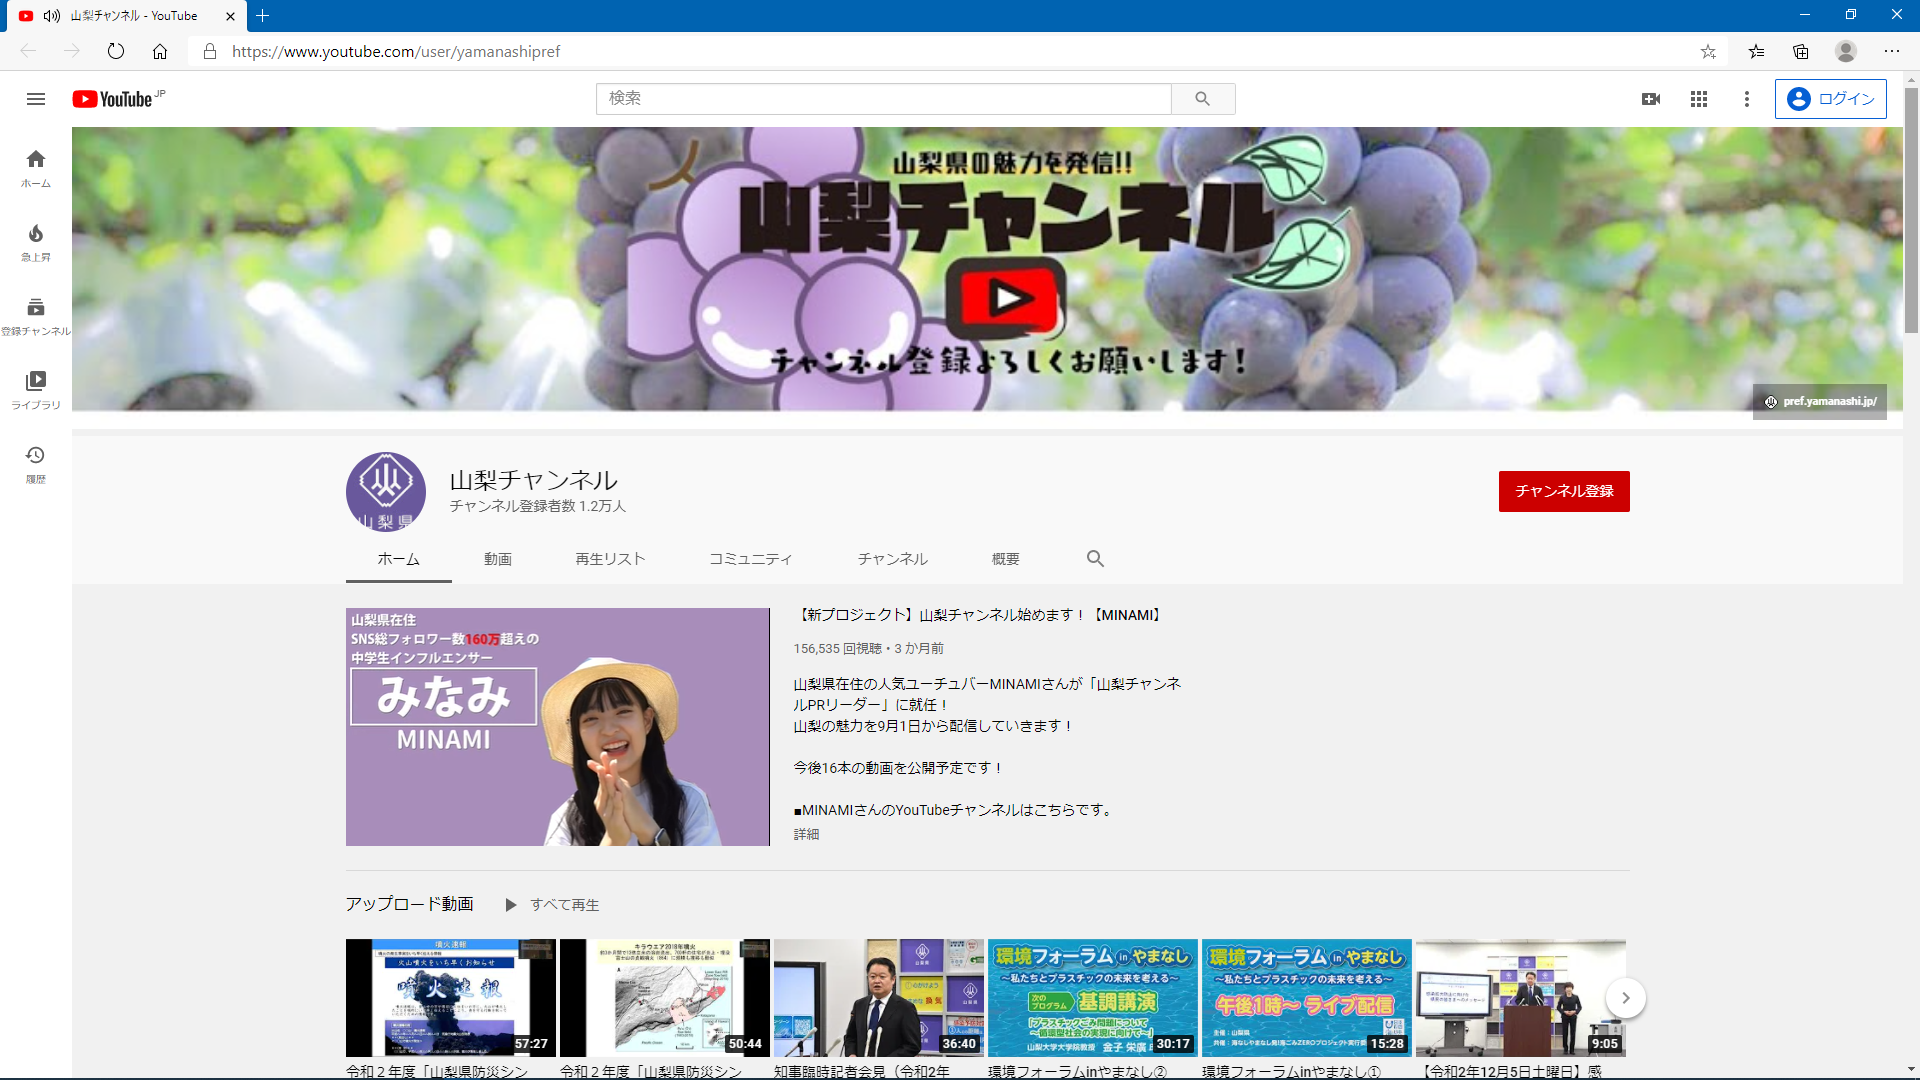Click the create video camera icon
Viewport: 1920px width, 1080px height.
tap(1651, 99)
